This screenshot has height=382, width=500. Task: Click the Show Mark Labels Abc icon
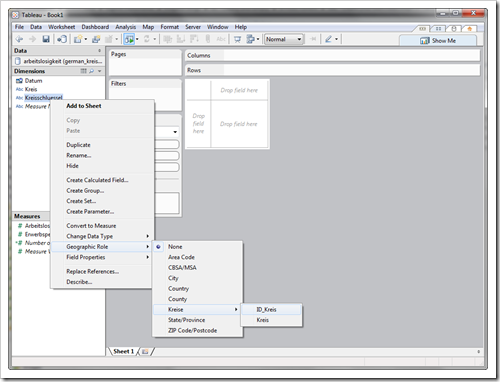(x=221, y=39)
